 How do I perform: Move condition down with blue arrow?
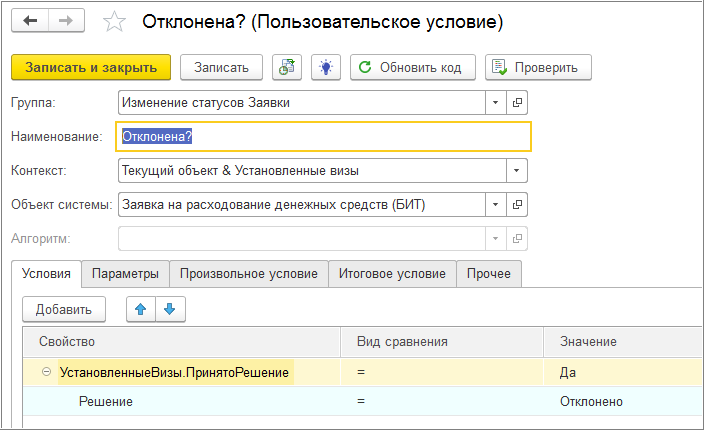(x=169, y=310)
